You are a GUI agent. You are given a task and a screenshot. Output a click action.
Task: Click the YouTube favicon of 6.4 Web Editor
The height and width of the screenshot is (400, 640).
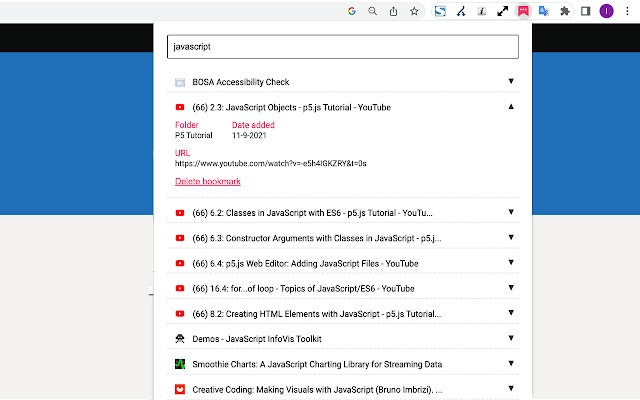tap(180, 263)
